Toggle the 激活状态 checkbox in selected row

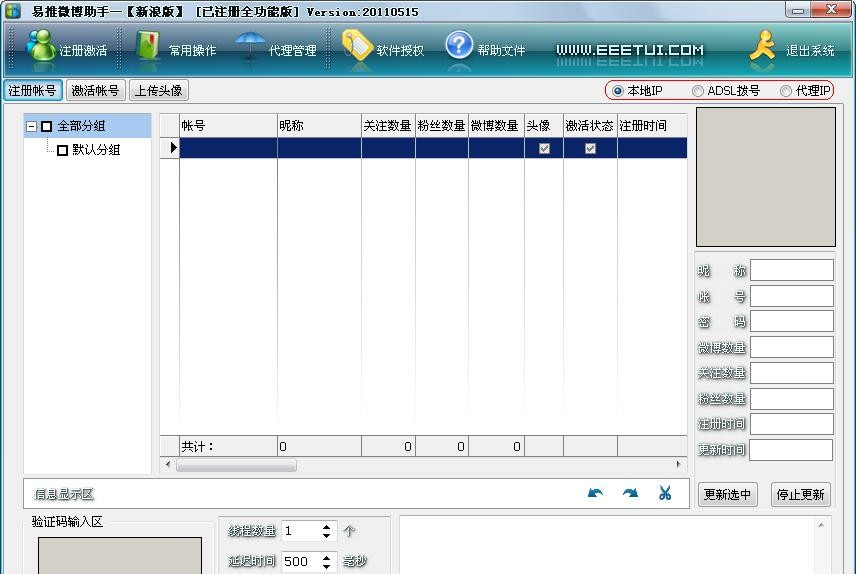[x=590, y=148]
